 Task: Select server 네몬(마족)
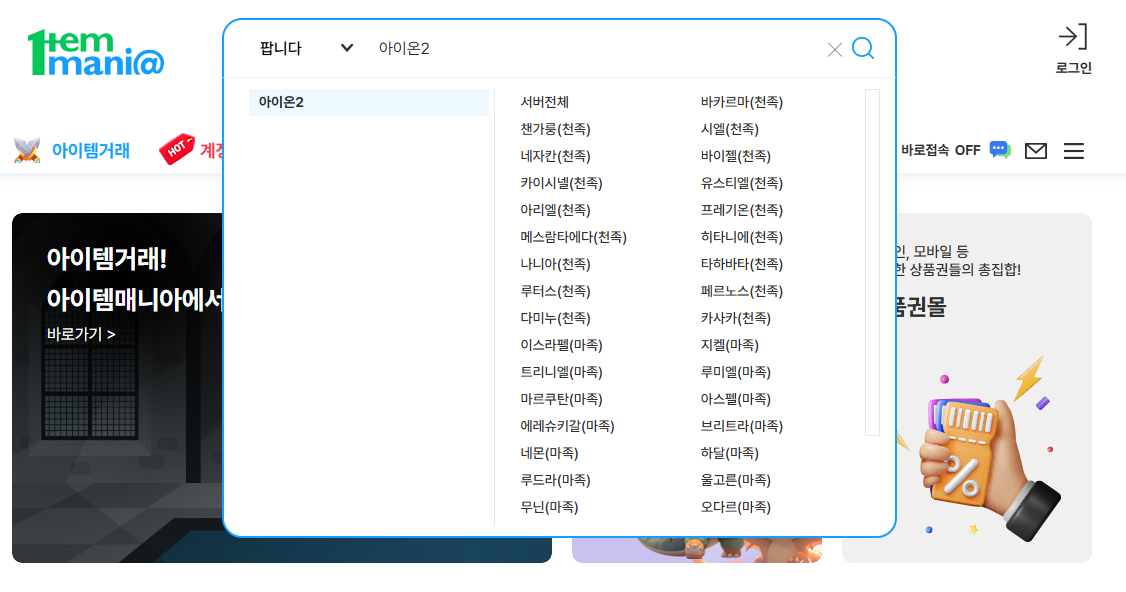549,453
